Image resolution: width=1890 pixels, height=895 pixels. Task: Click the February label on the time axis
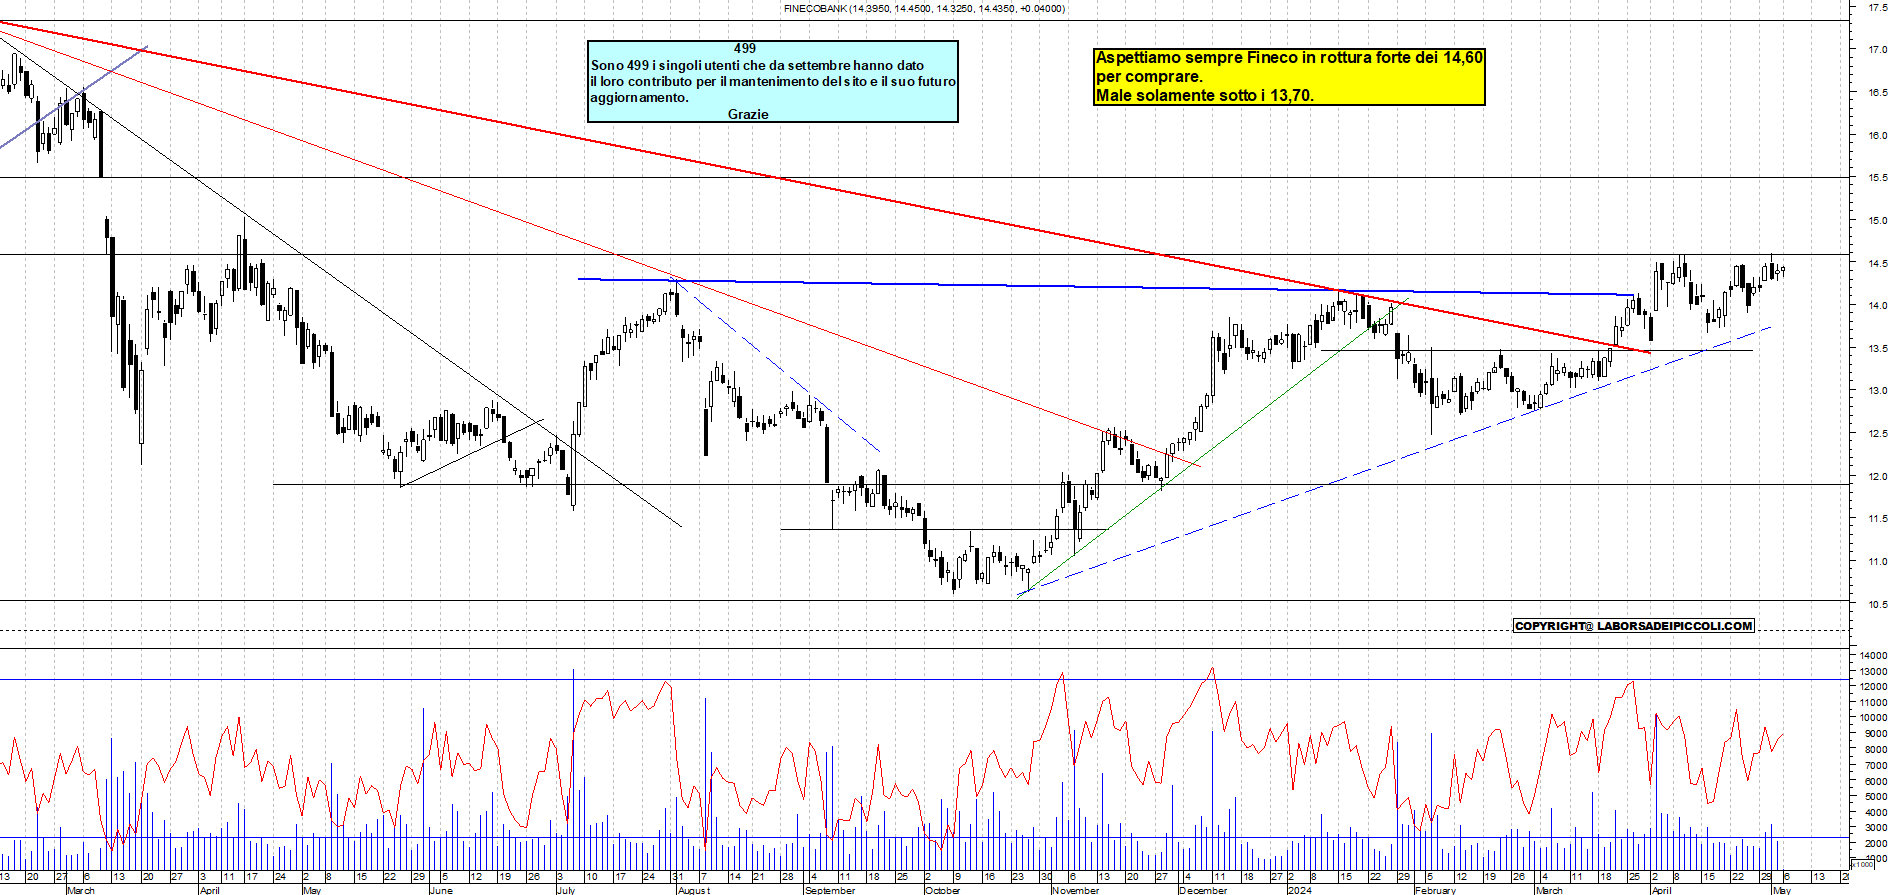tap(1435, 890)
